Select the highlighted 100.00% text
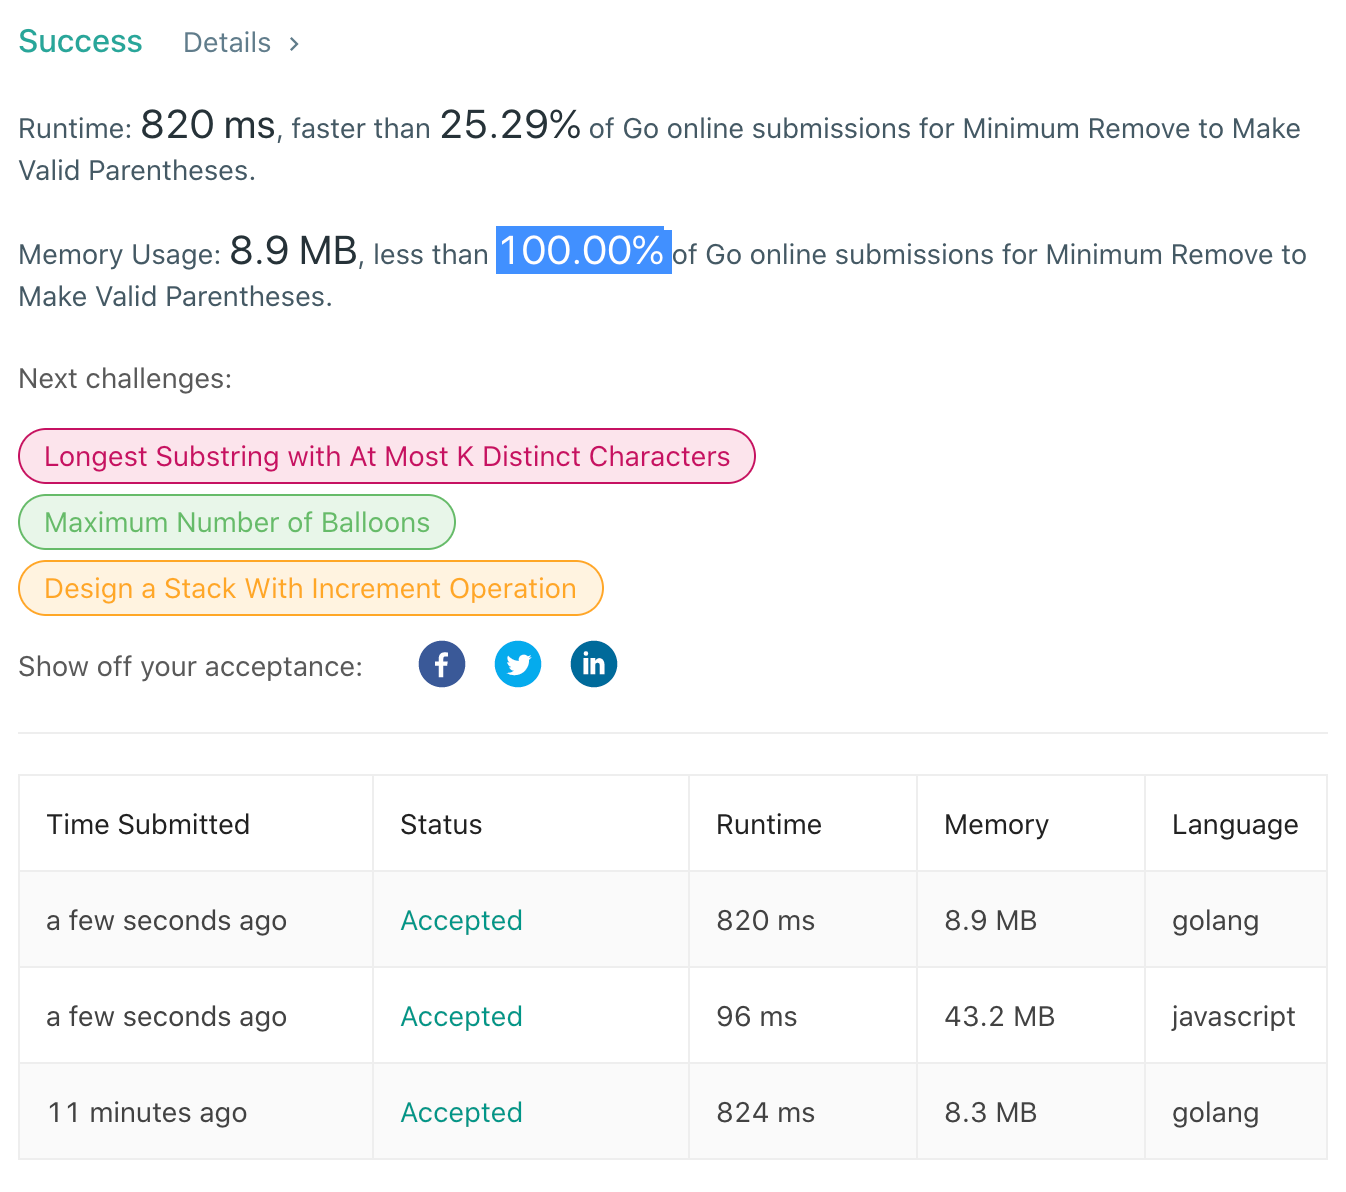This screenshot has width=1346, height=1192. click(582, 253)
